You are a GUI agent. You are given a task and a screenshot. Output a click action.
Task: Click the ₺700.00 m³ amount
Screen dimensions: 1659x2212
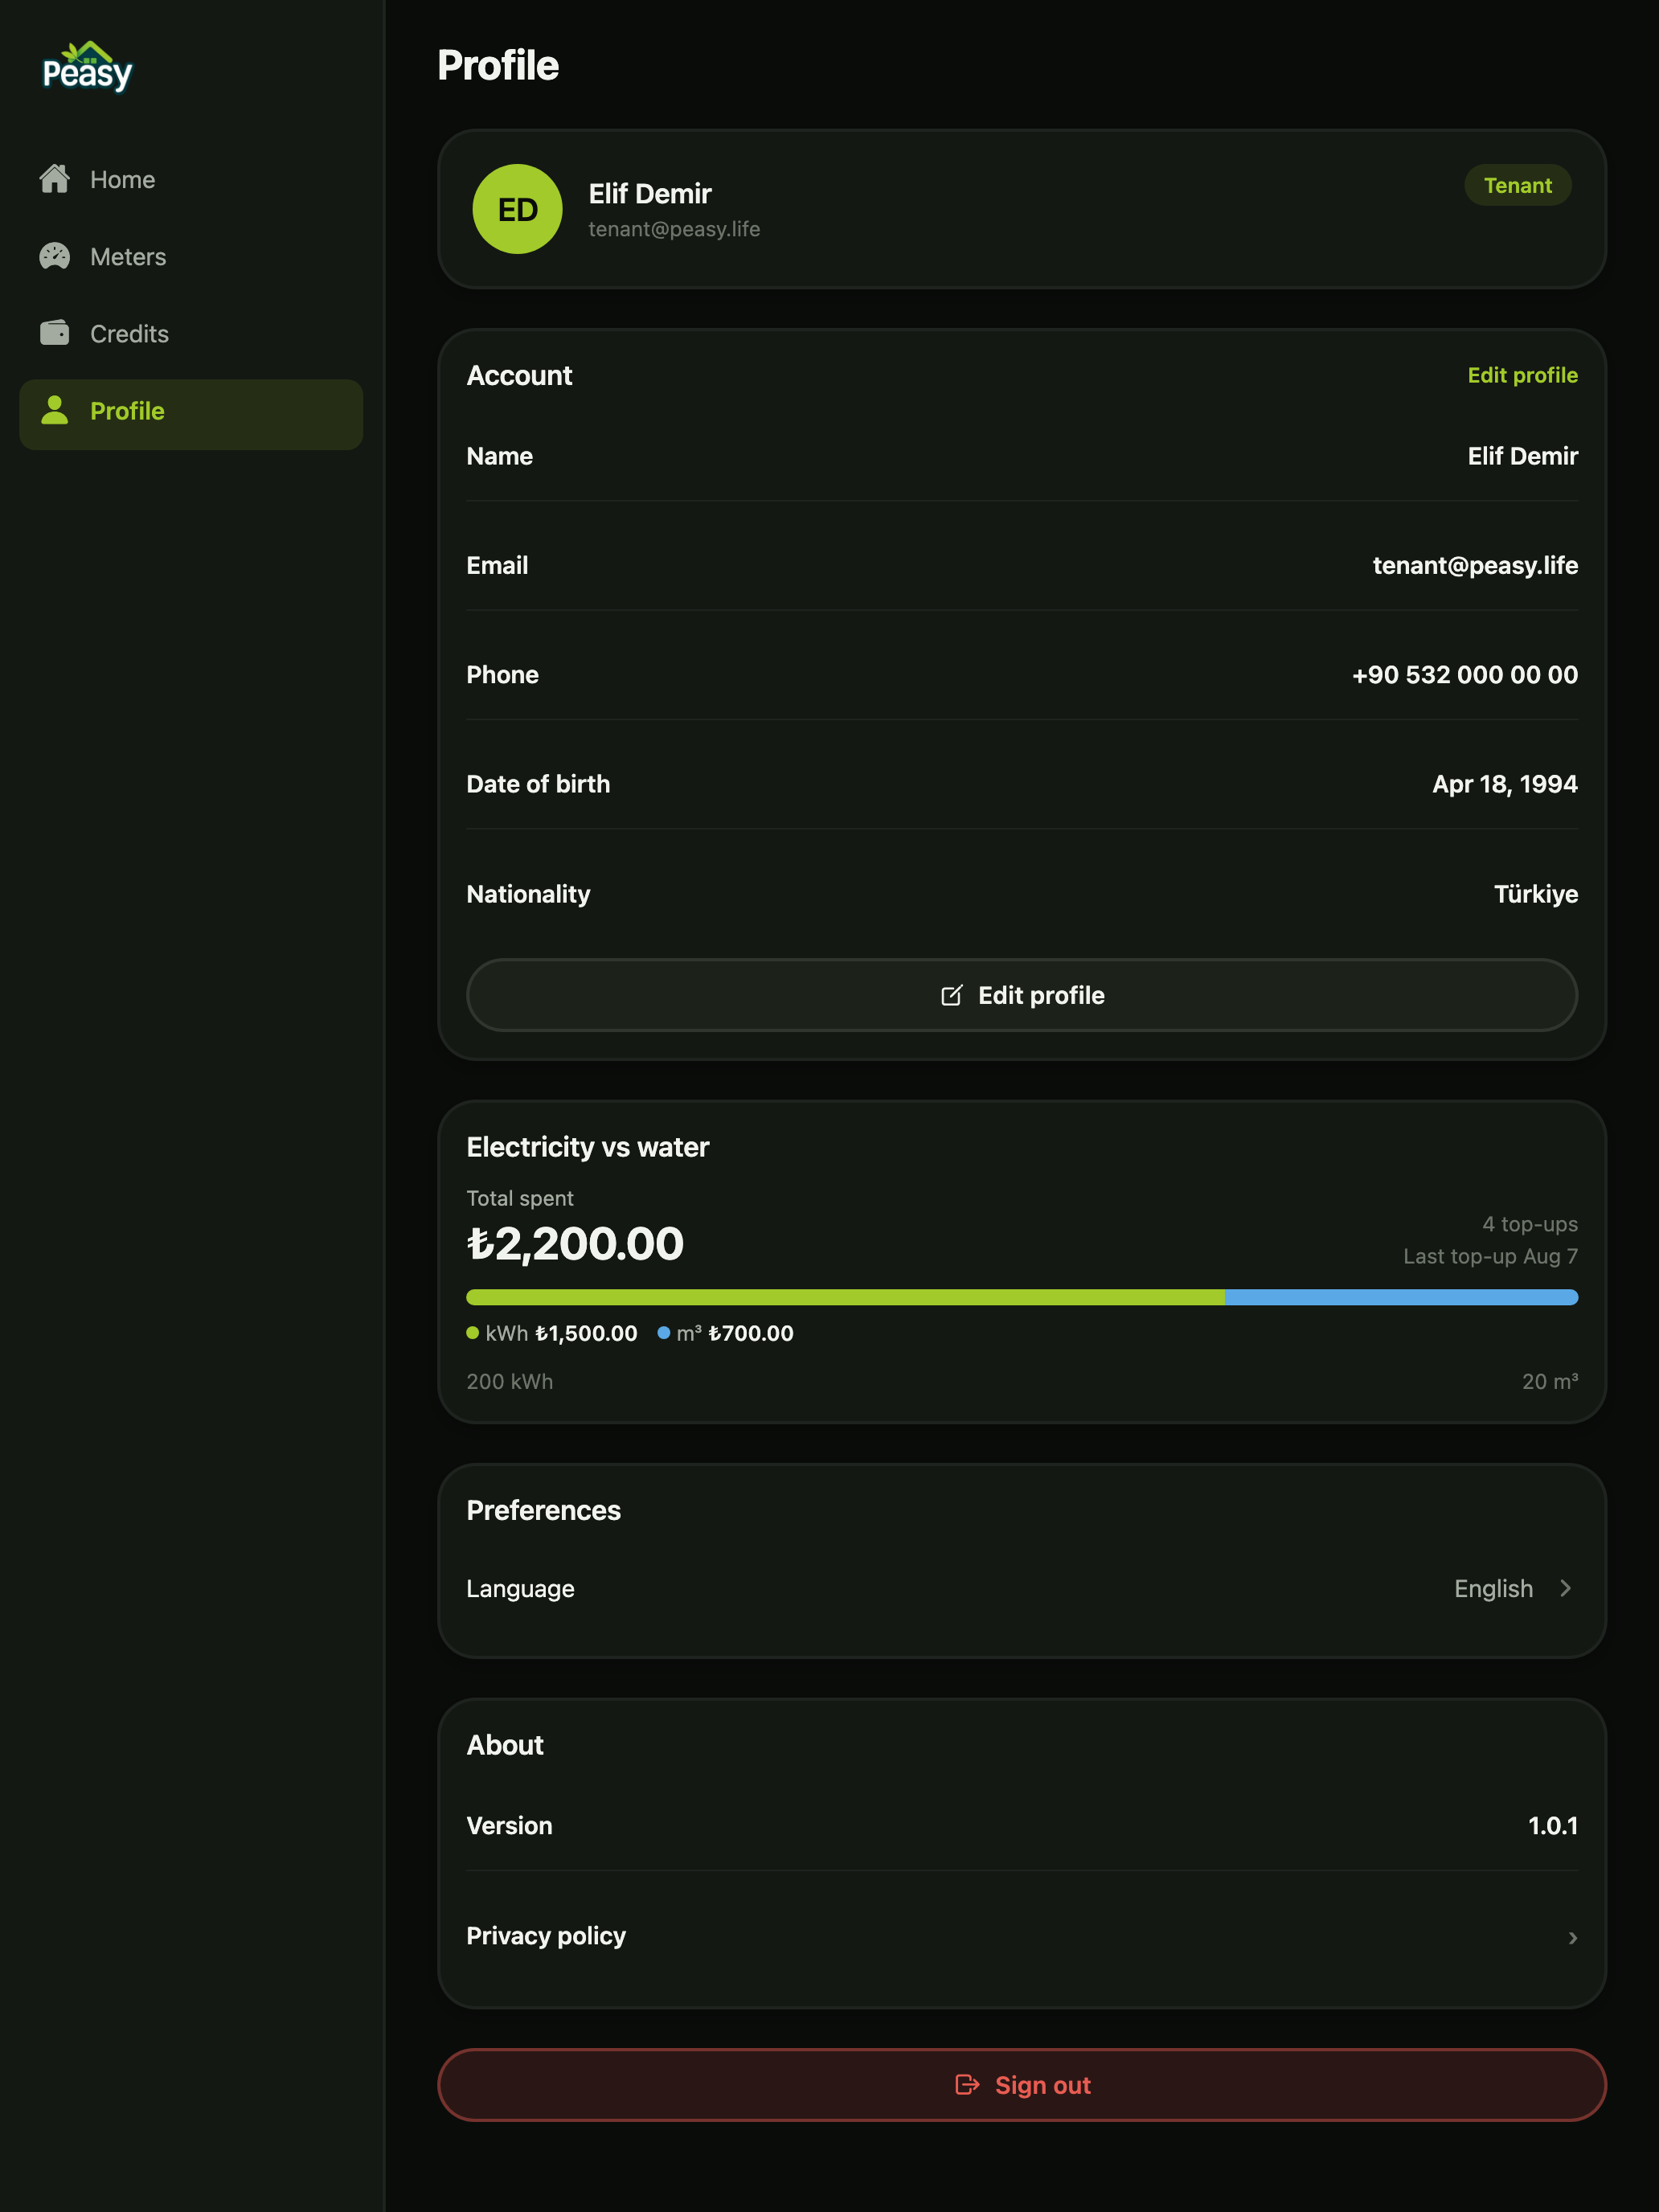point(751,1333)
